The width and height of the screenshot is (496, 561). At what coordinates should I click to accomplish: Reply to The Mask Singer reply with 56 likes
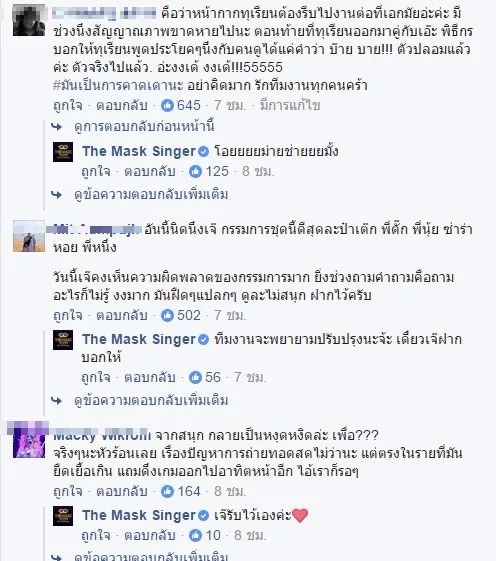pyautogui.click(x=150, y=377)
